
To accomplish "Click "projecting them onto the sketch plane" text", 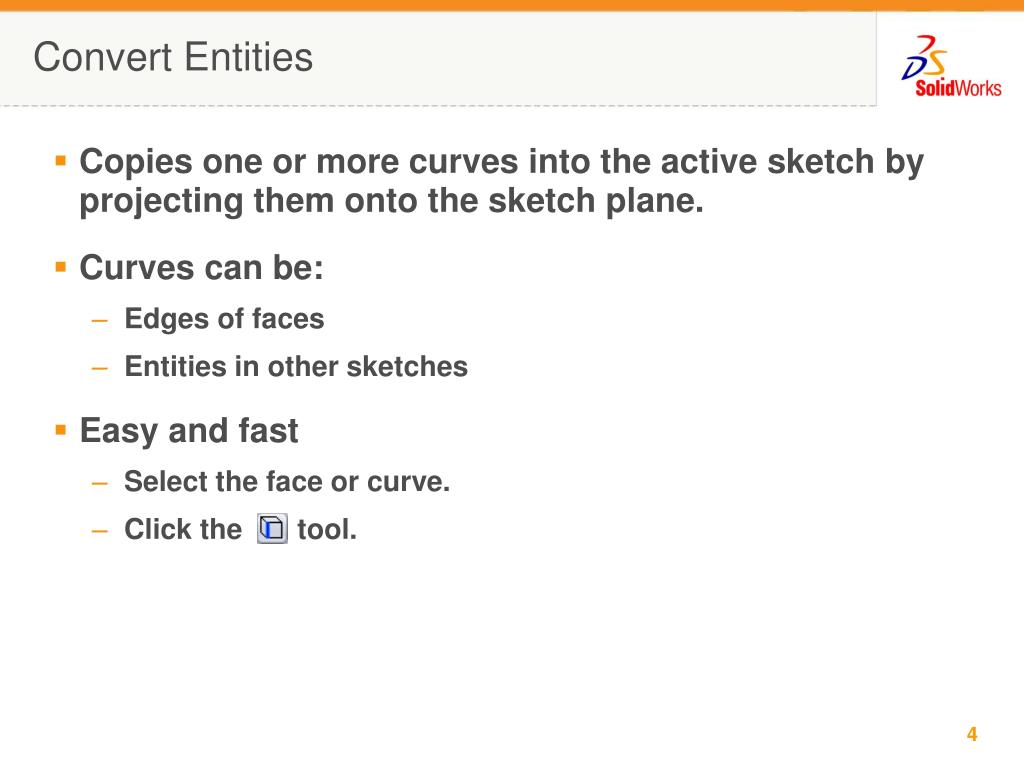I will [x=391, y=200].
